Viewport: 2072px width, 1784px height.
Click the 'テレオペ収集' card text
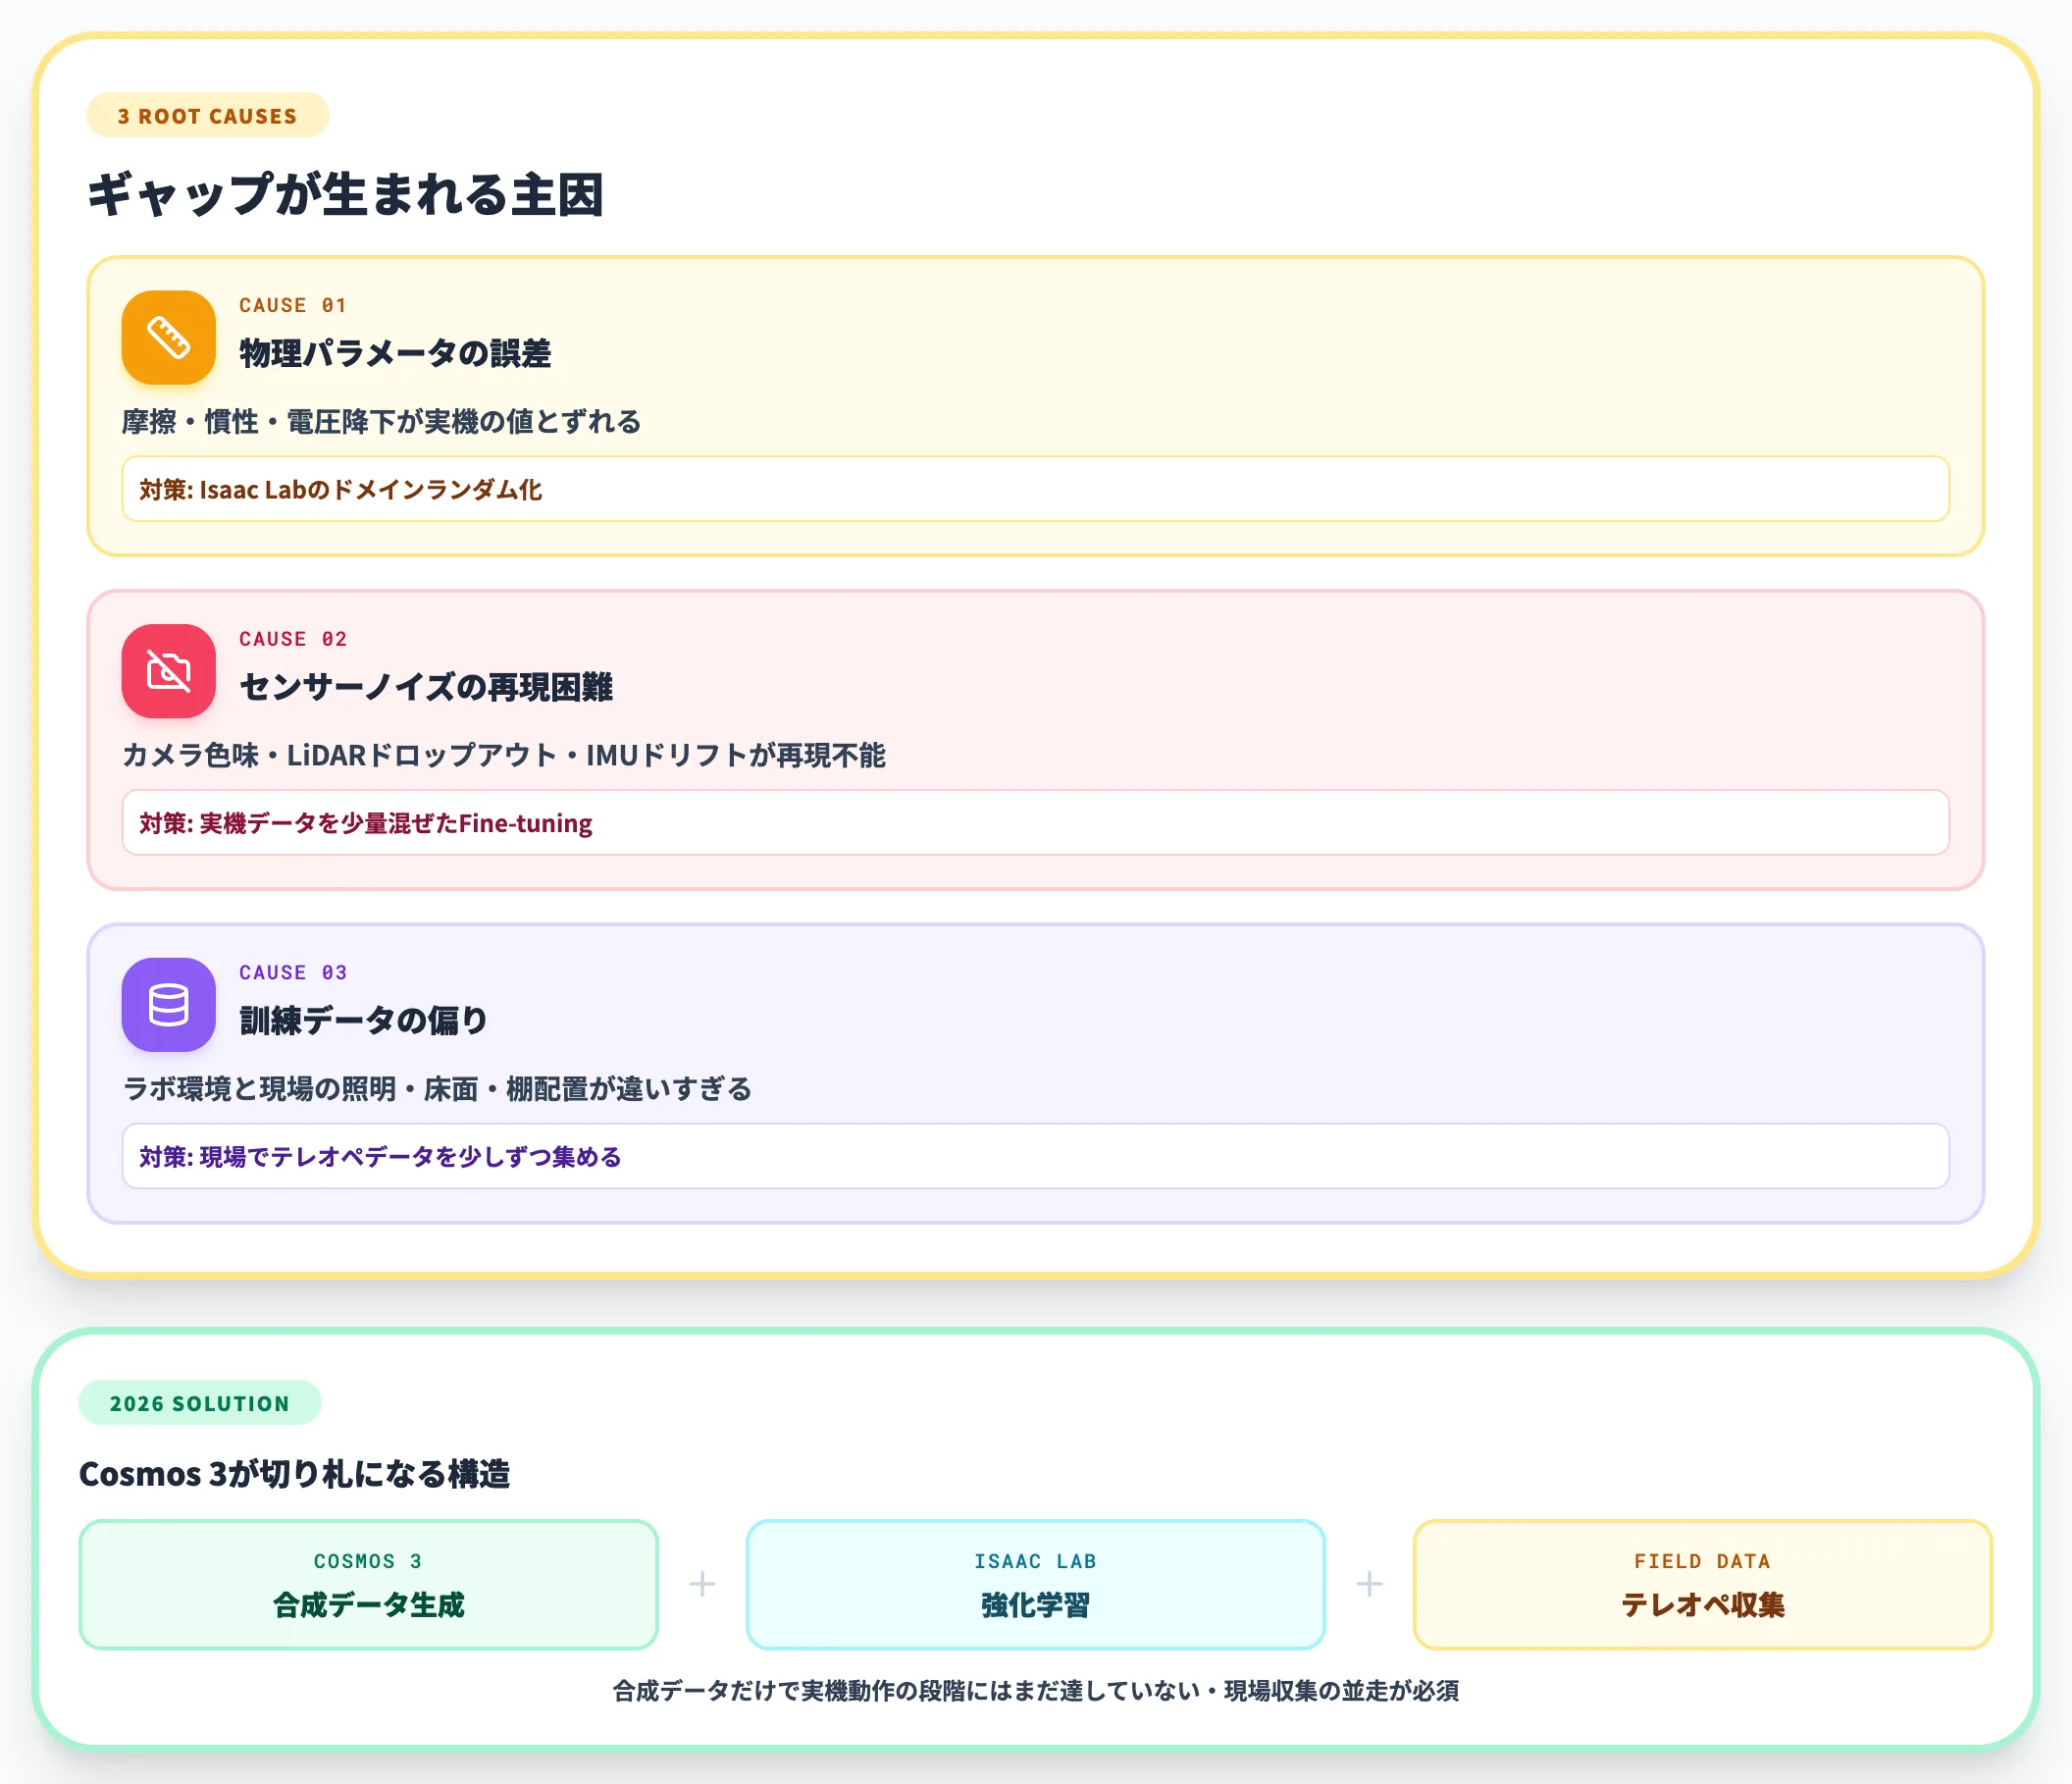coord(1702,1605)
